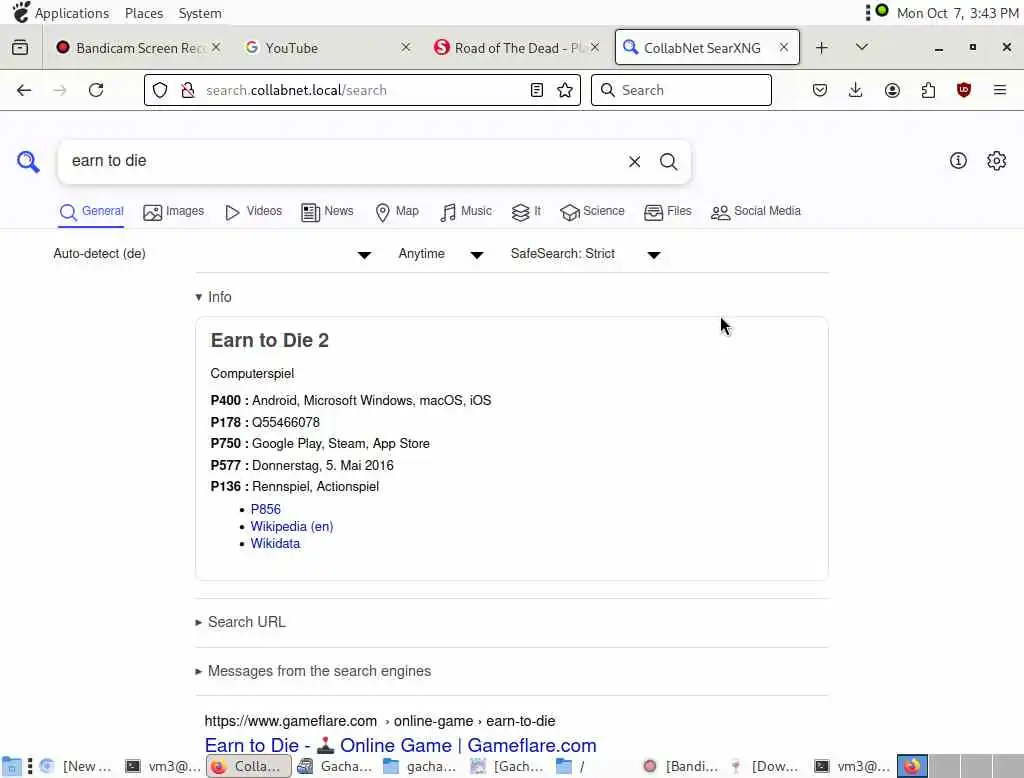This screenshot has height=778, width=1024.
Task: Close the Road of The Dead tab
Action: [594, 47]
